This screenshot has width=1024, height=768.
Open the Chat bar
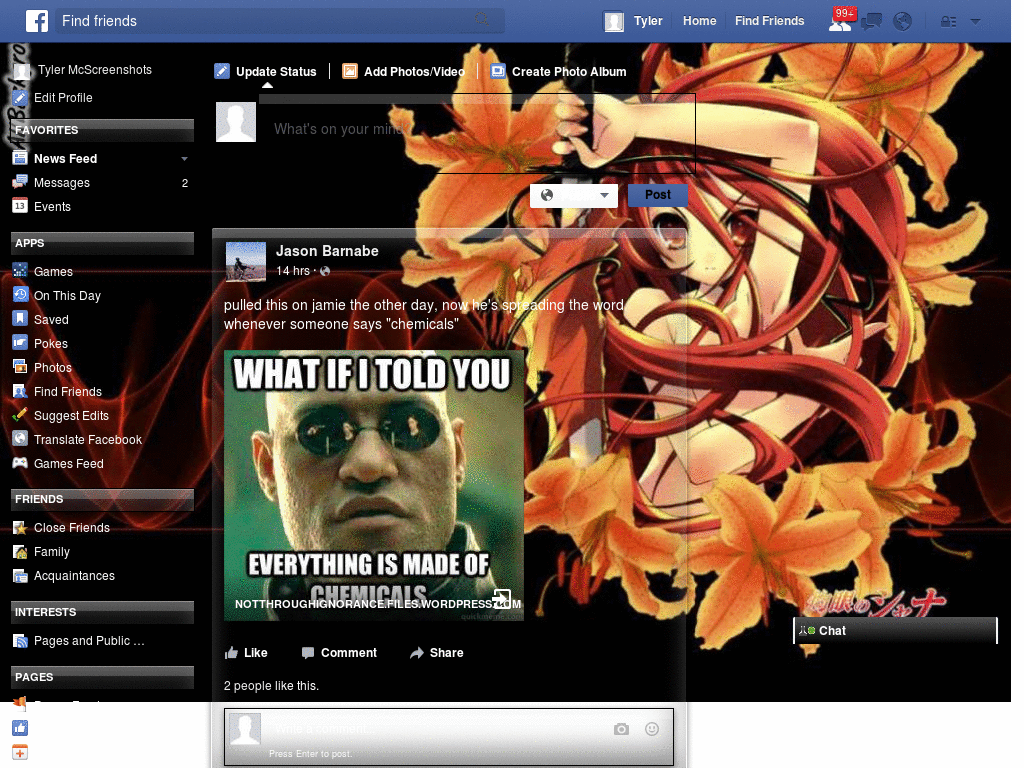tap(895, 631)
